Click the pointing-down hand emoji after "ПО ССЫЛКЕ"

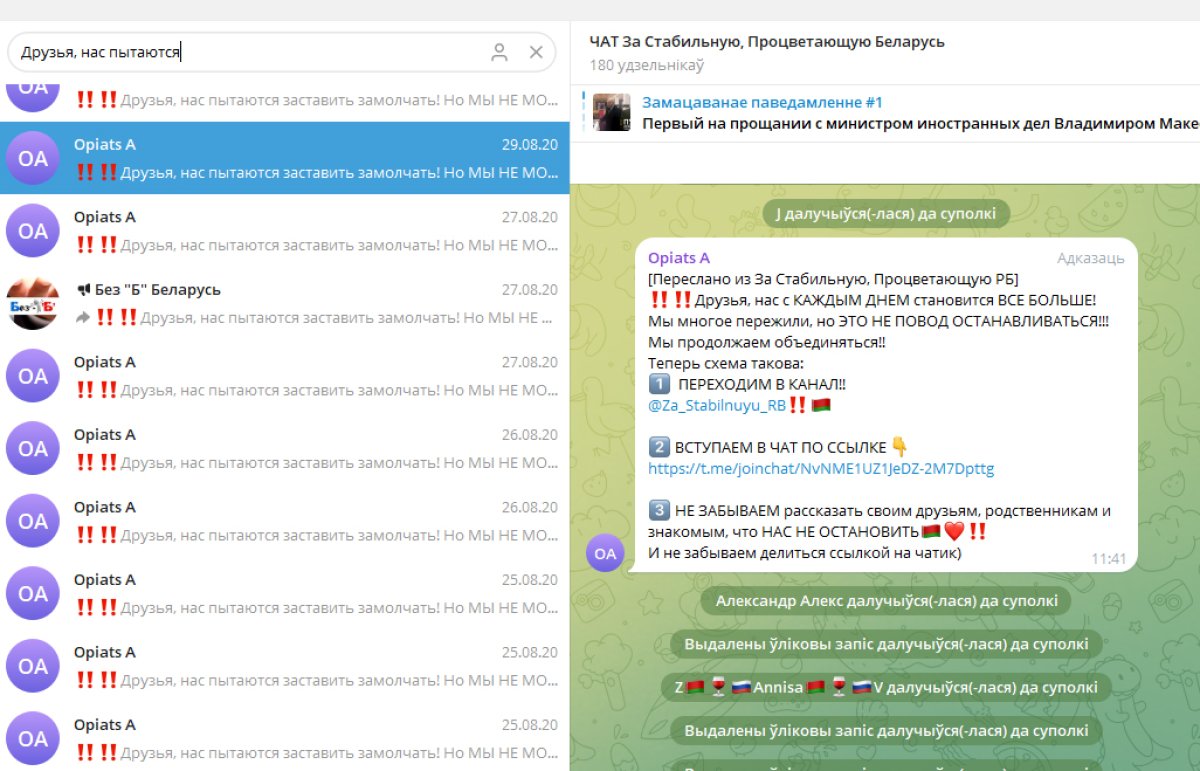[900, 447]
